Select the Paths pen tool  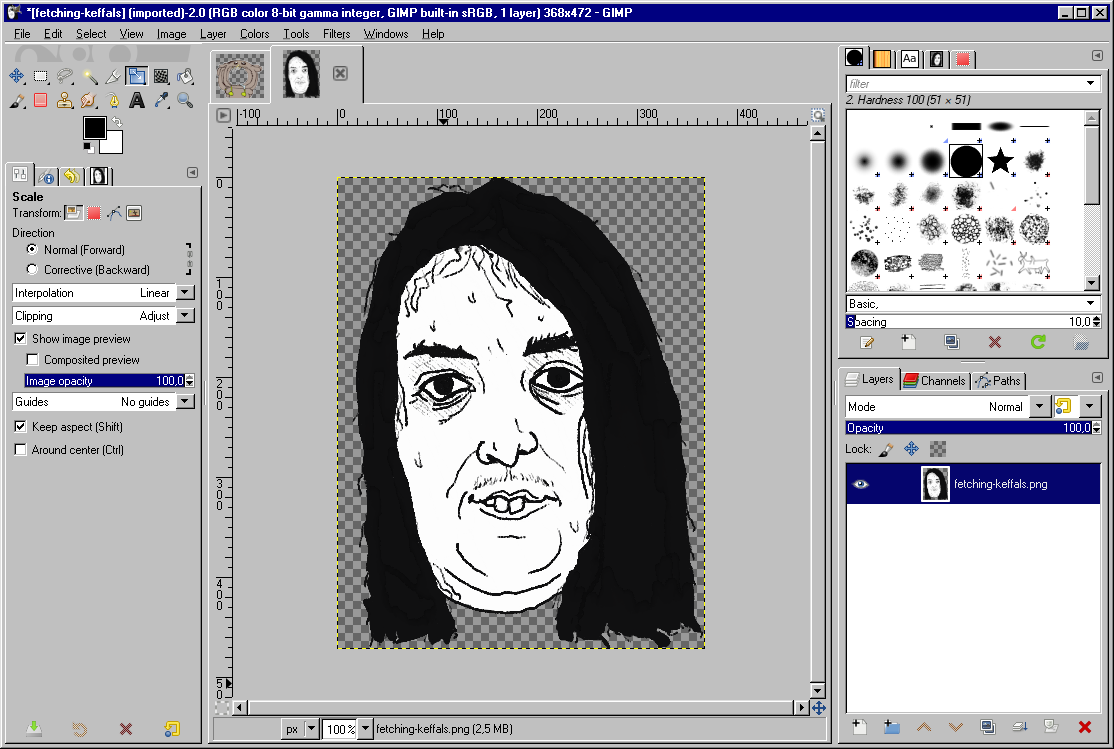click(x=113, y=100)
